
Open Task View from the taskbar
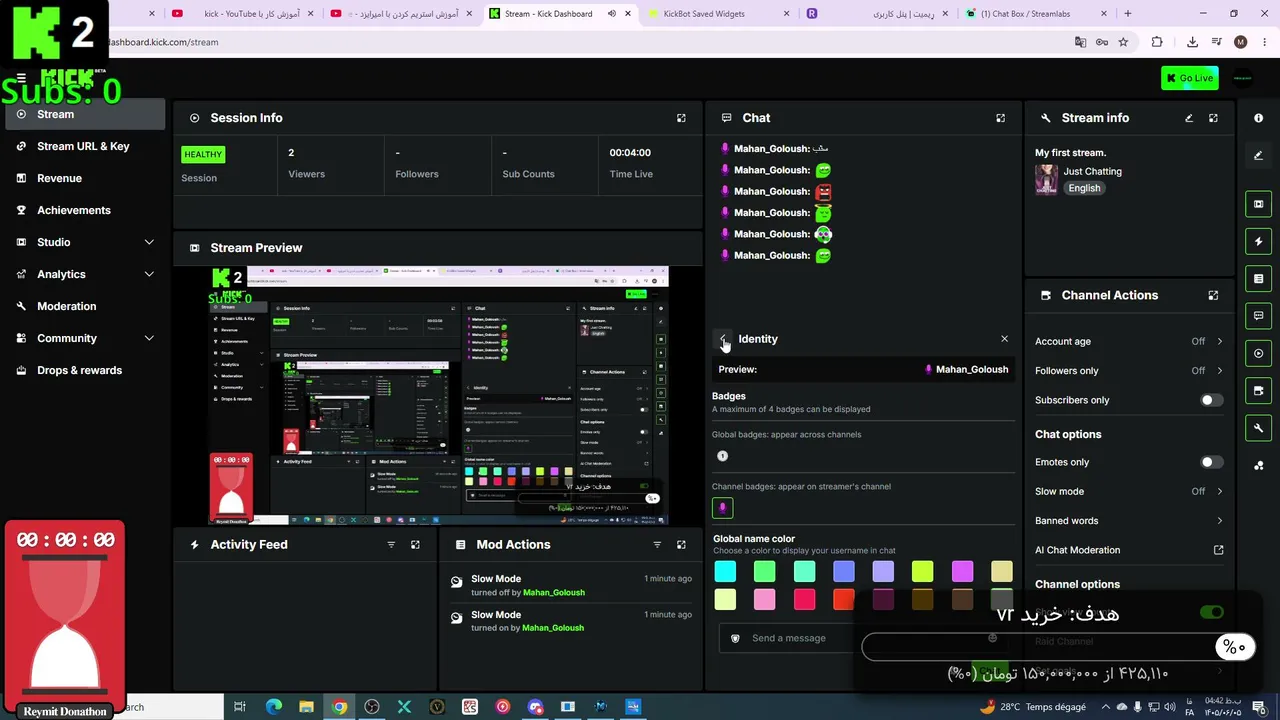240,707
